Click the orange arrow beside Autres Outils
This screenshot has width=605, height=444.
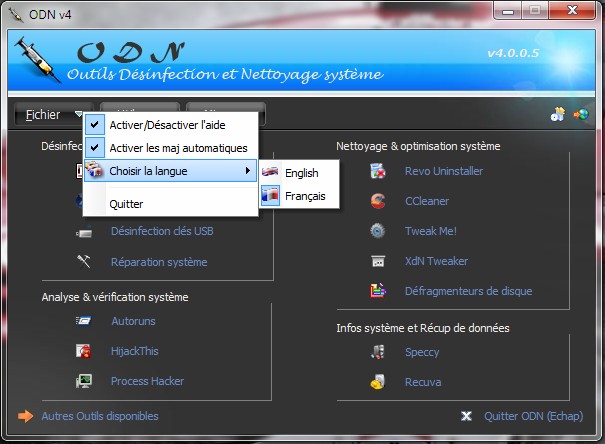(x=25, y=416)
